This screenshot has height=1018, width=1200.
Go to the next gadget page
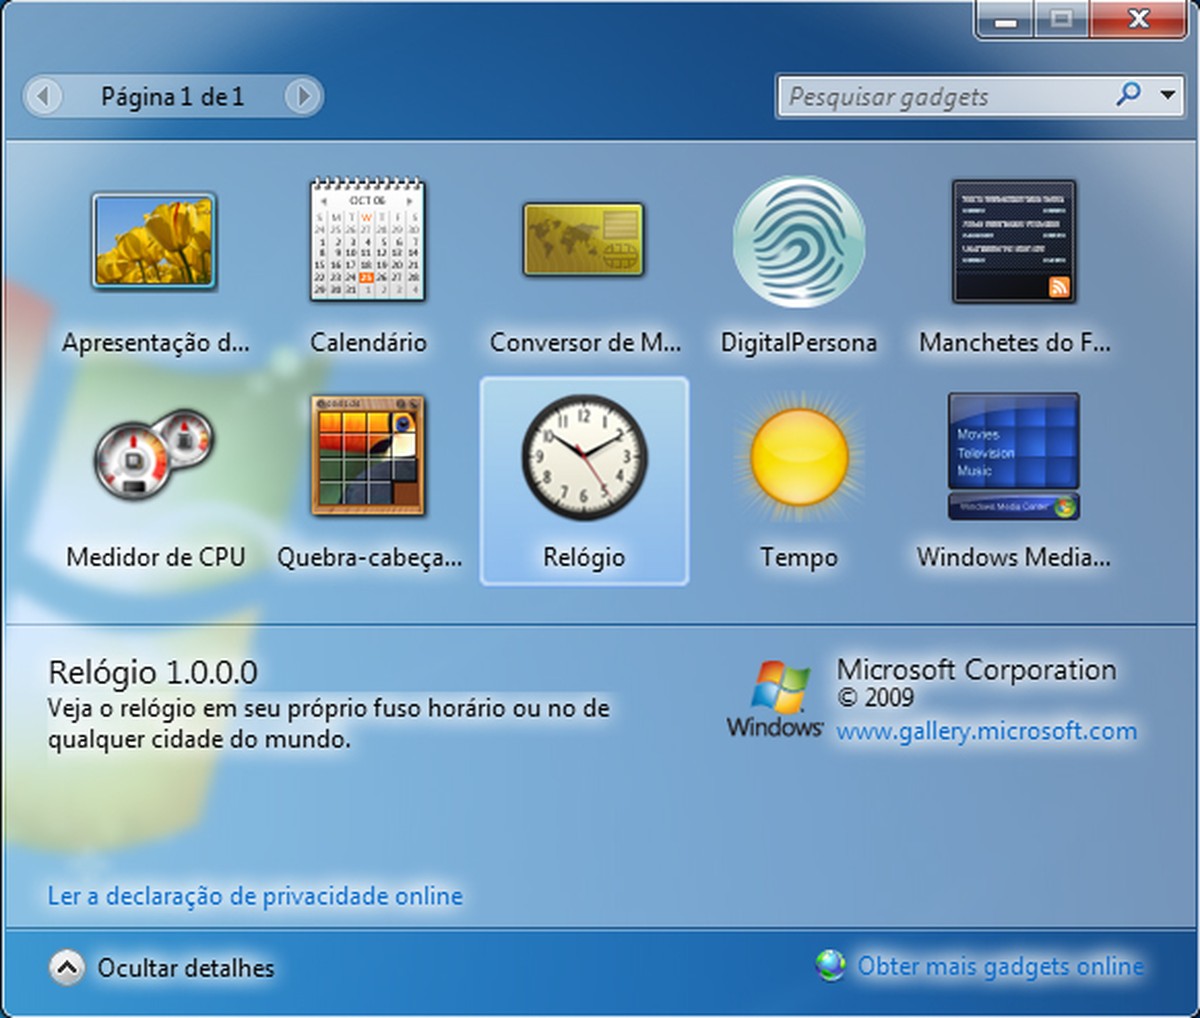(301, 96)
